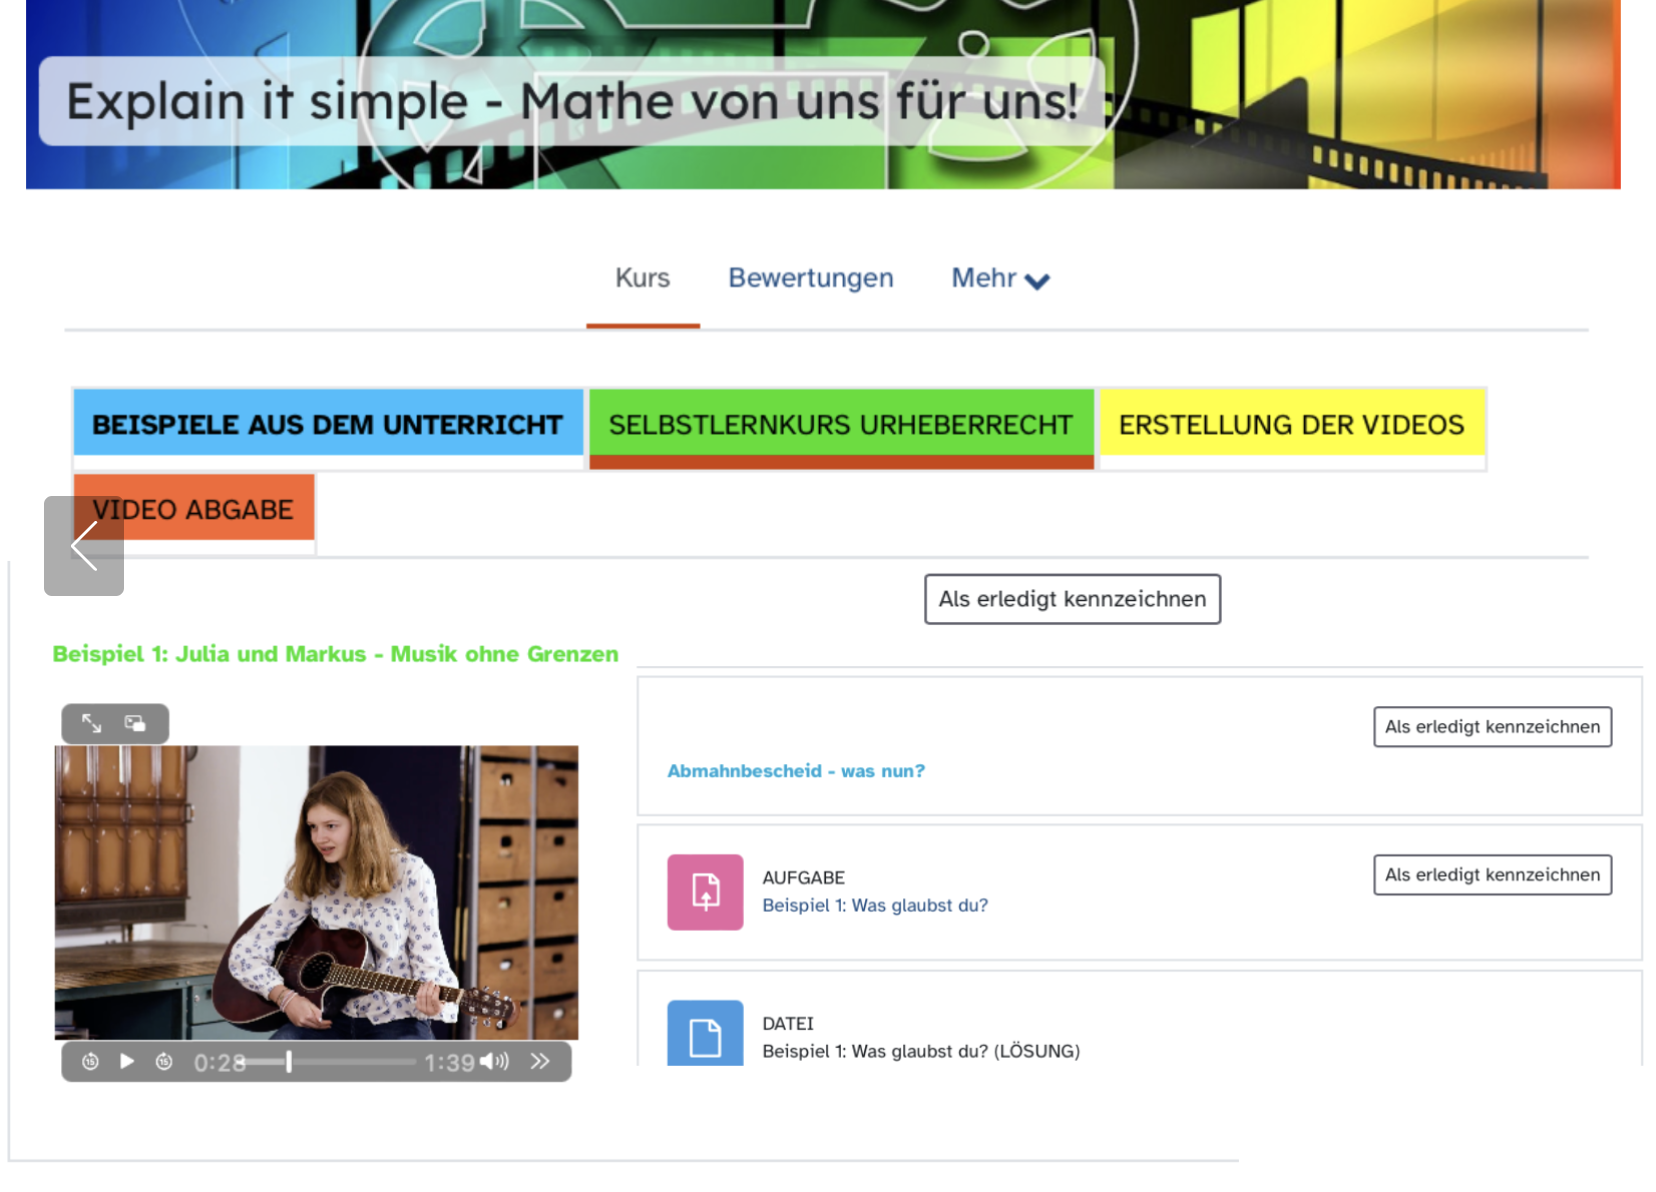1656x1192 pixels.
Task: Skip forward 15 seconds in video
Action: (x=164, y=1062)
